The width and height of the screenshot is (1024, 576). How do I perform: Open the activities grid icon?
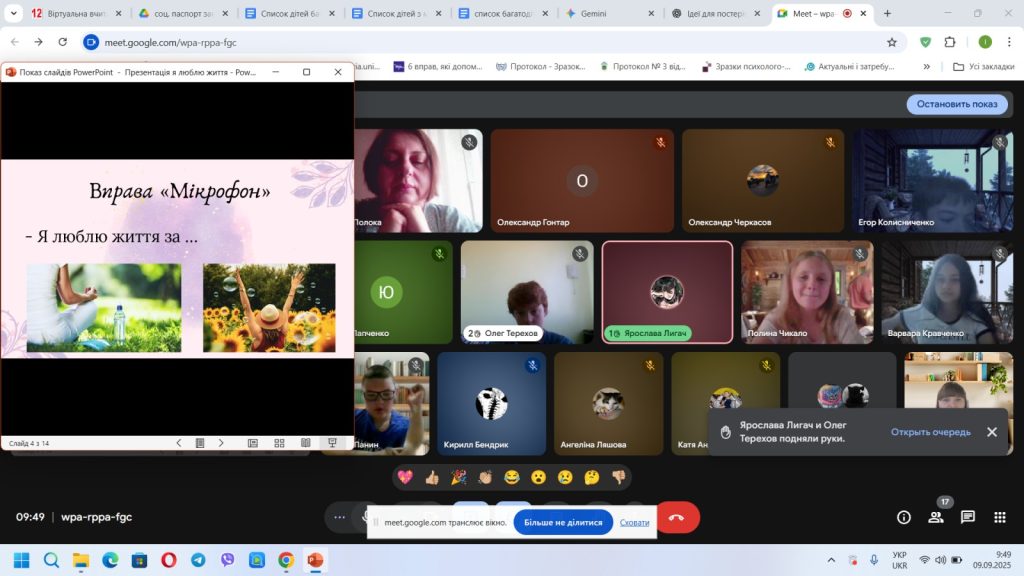(1000, 517)
